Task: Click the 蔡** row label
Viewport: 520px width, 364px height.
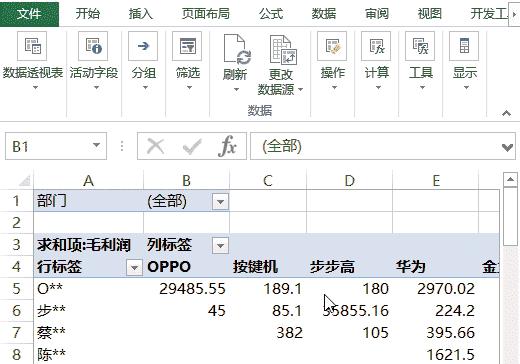Action: (51, 333)
